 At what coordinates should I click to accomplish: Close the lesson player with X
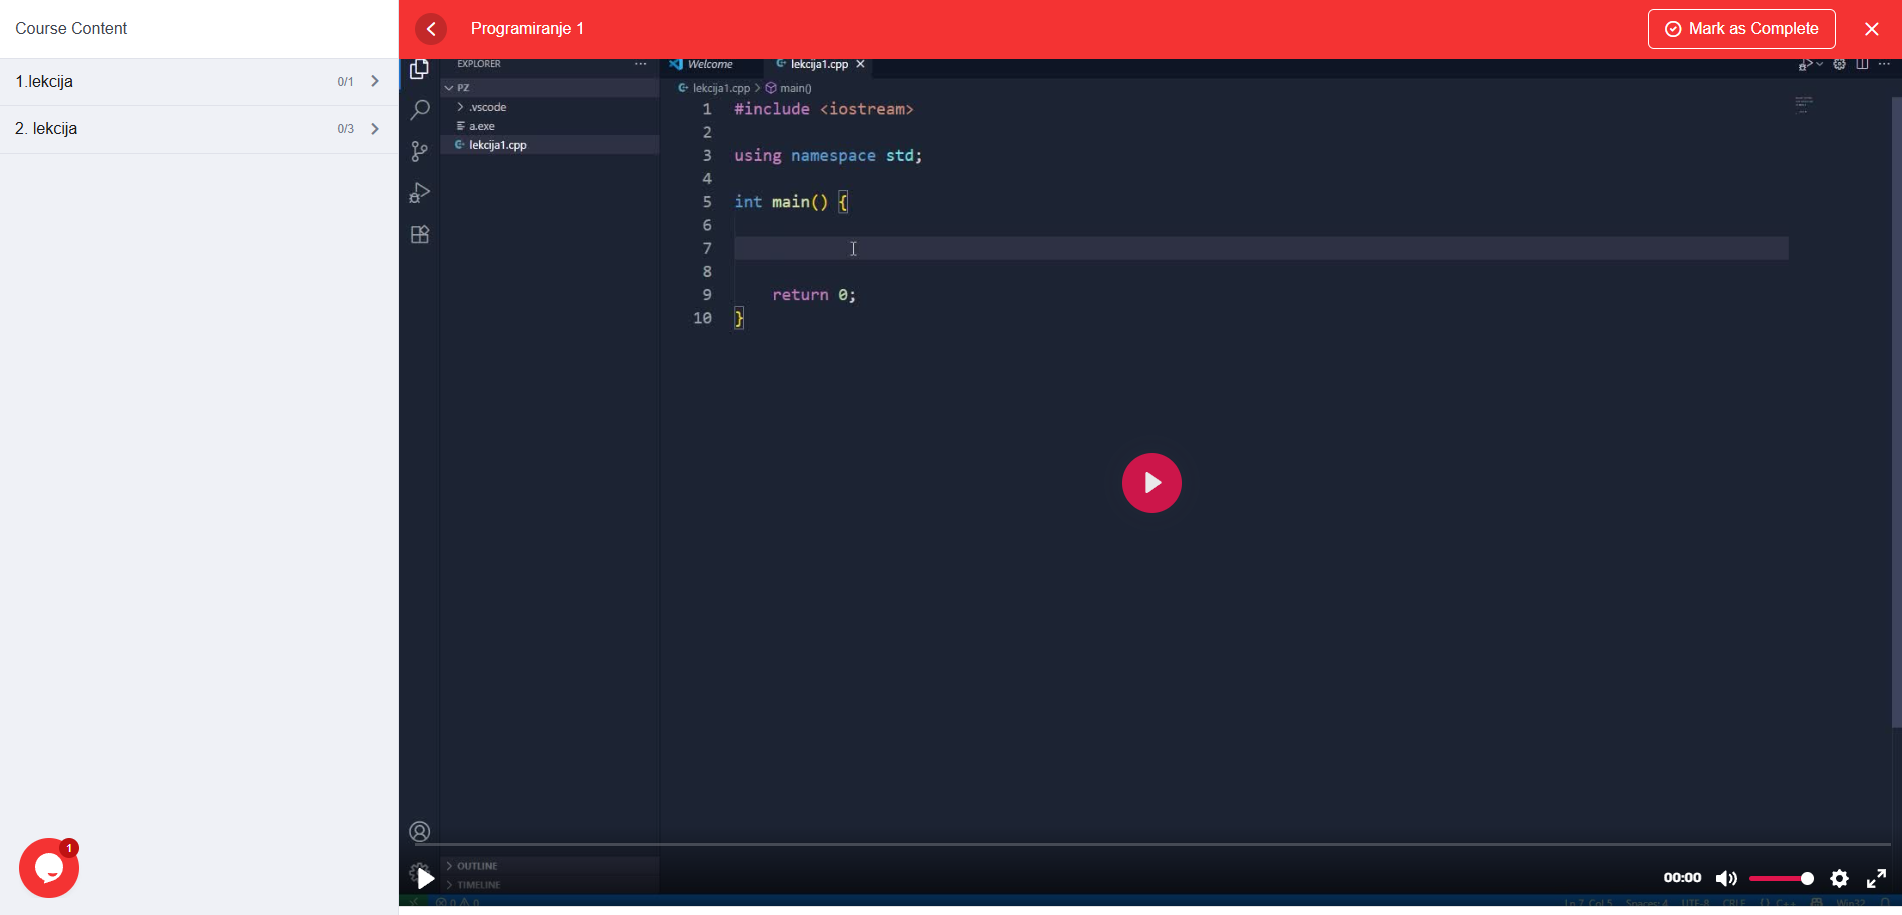coord(1872,29)
